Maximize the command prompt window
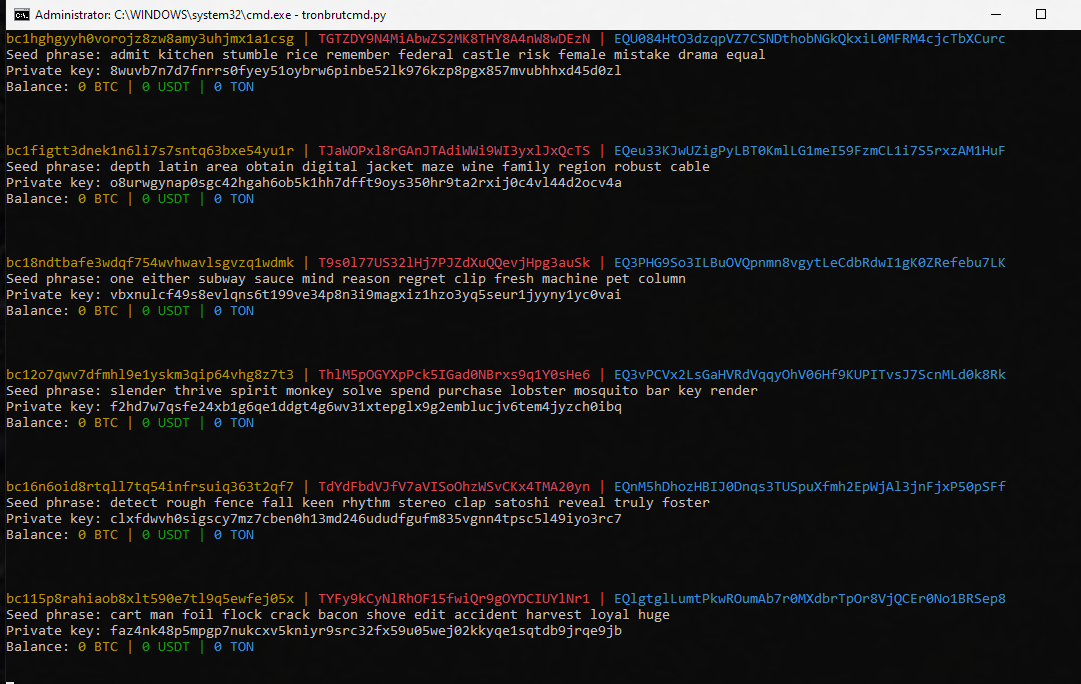This screenshot has height=684, width=1081. (x=1040, y=15)
